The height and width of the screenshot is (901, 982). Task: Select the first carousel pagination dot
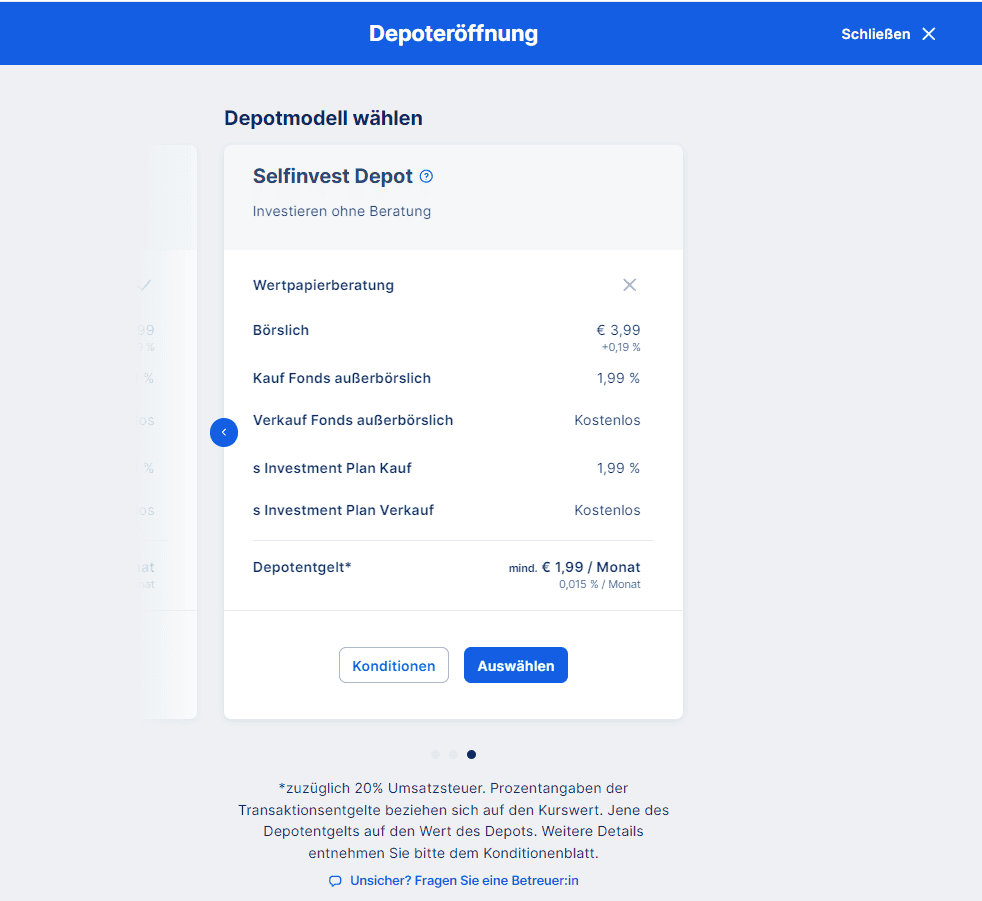(435, 754)
